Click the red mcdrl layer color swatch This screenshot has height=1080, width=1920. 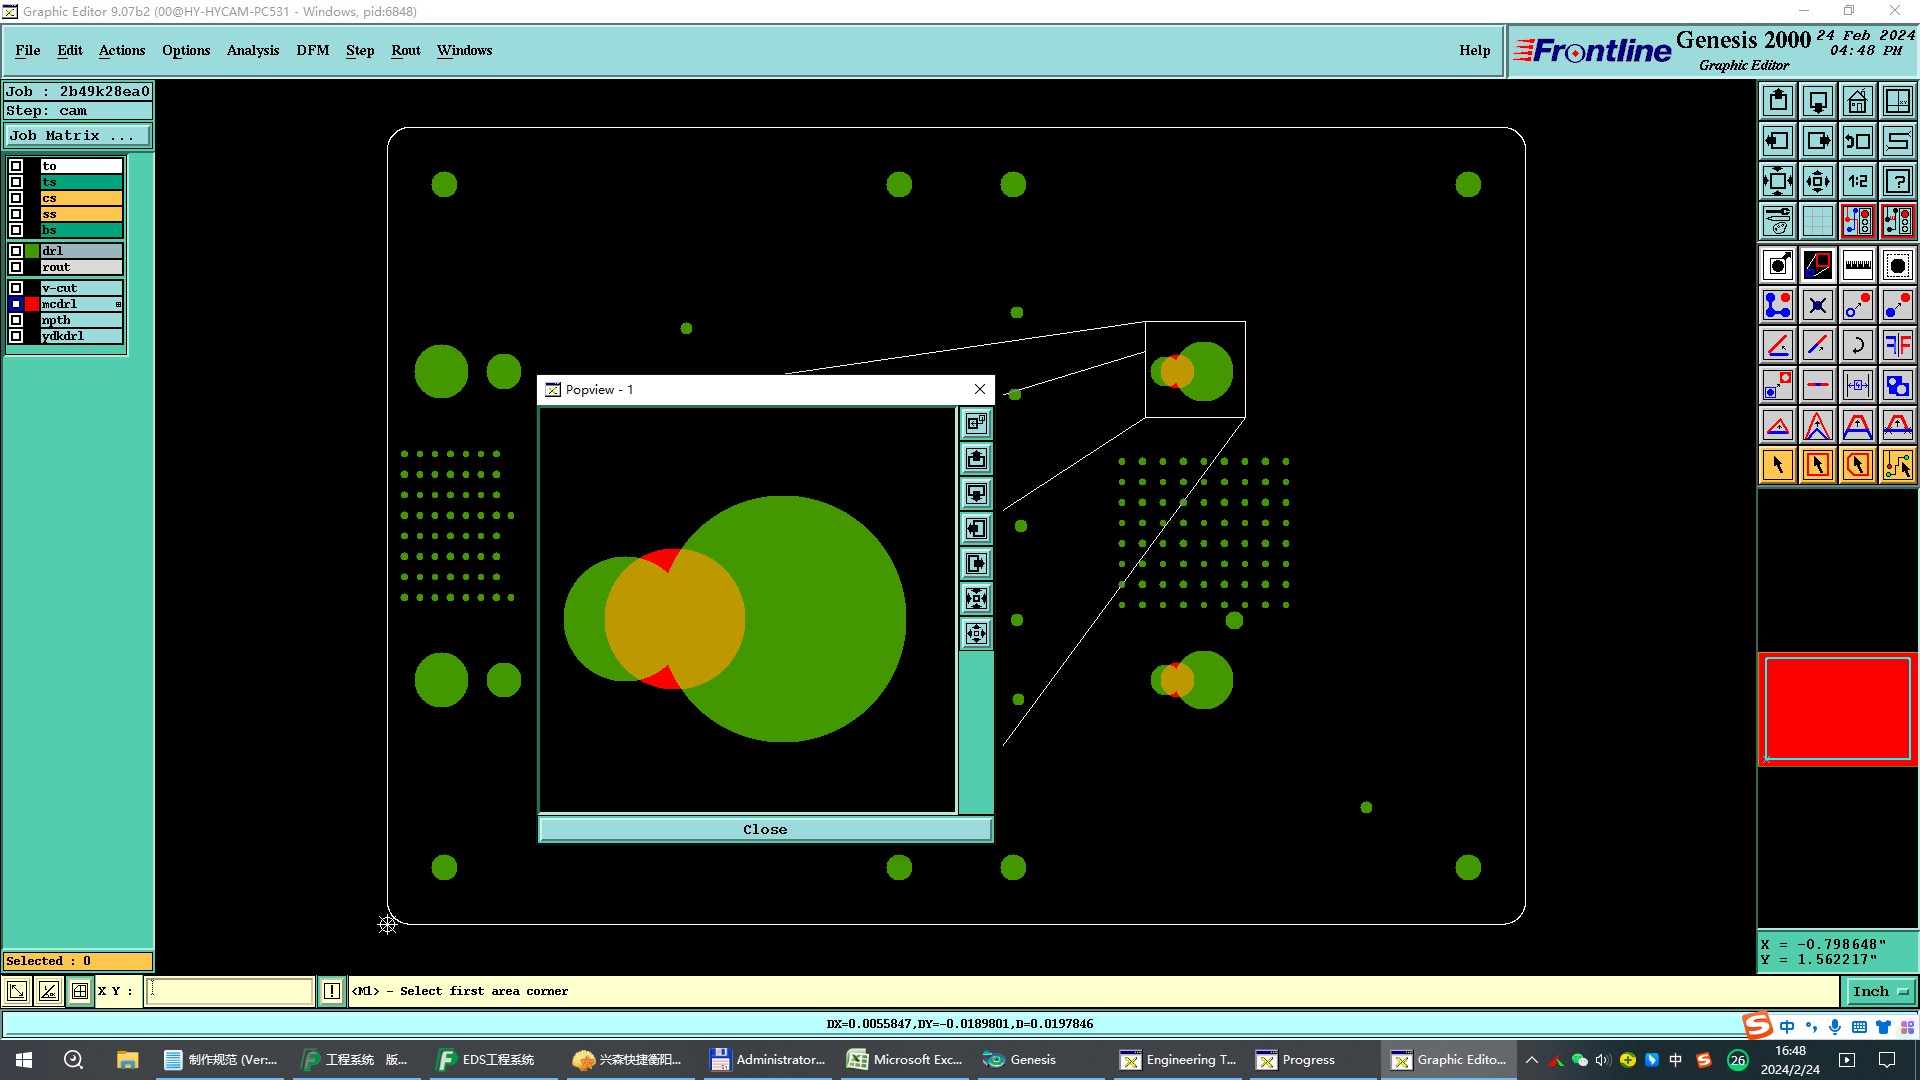pyautogui.click(x=32, y=304)
